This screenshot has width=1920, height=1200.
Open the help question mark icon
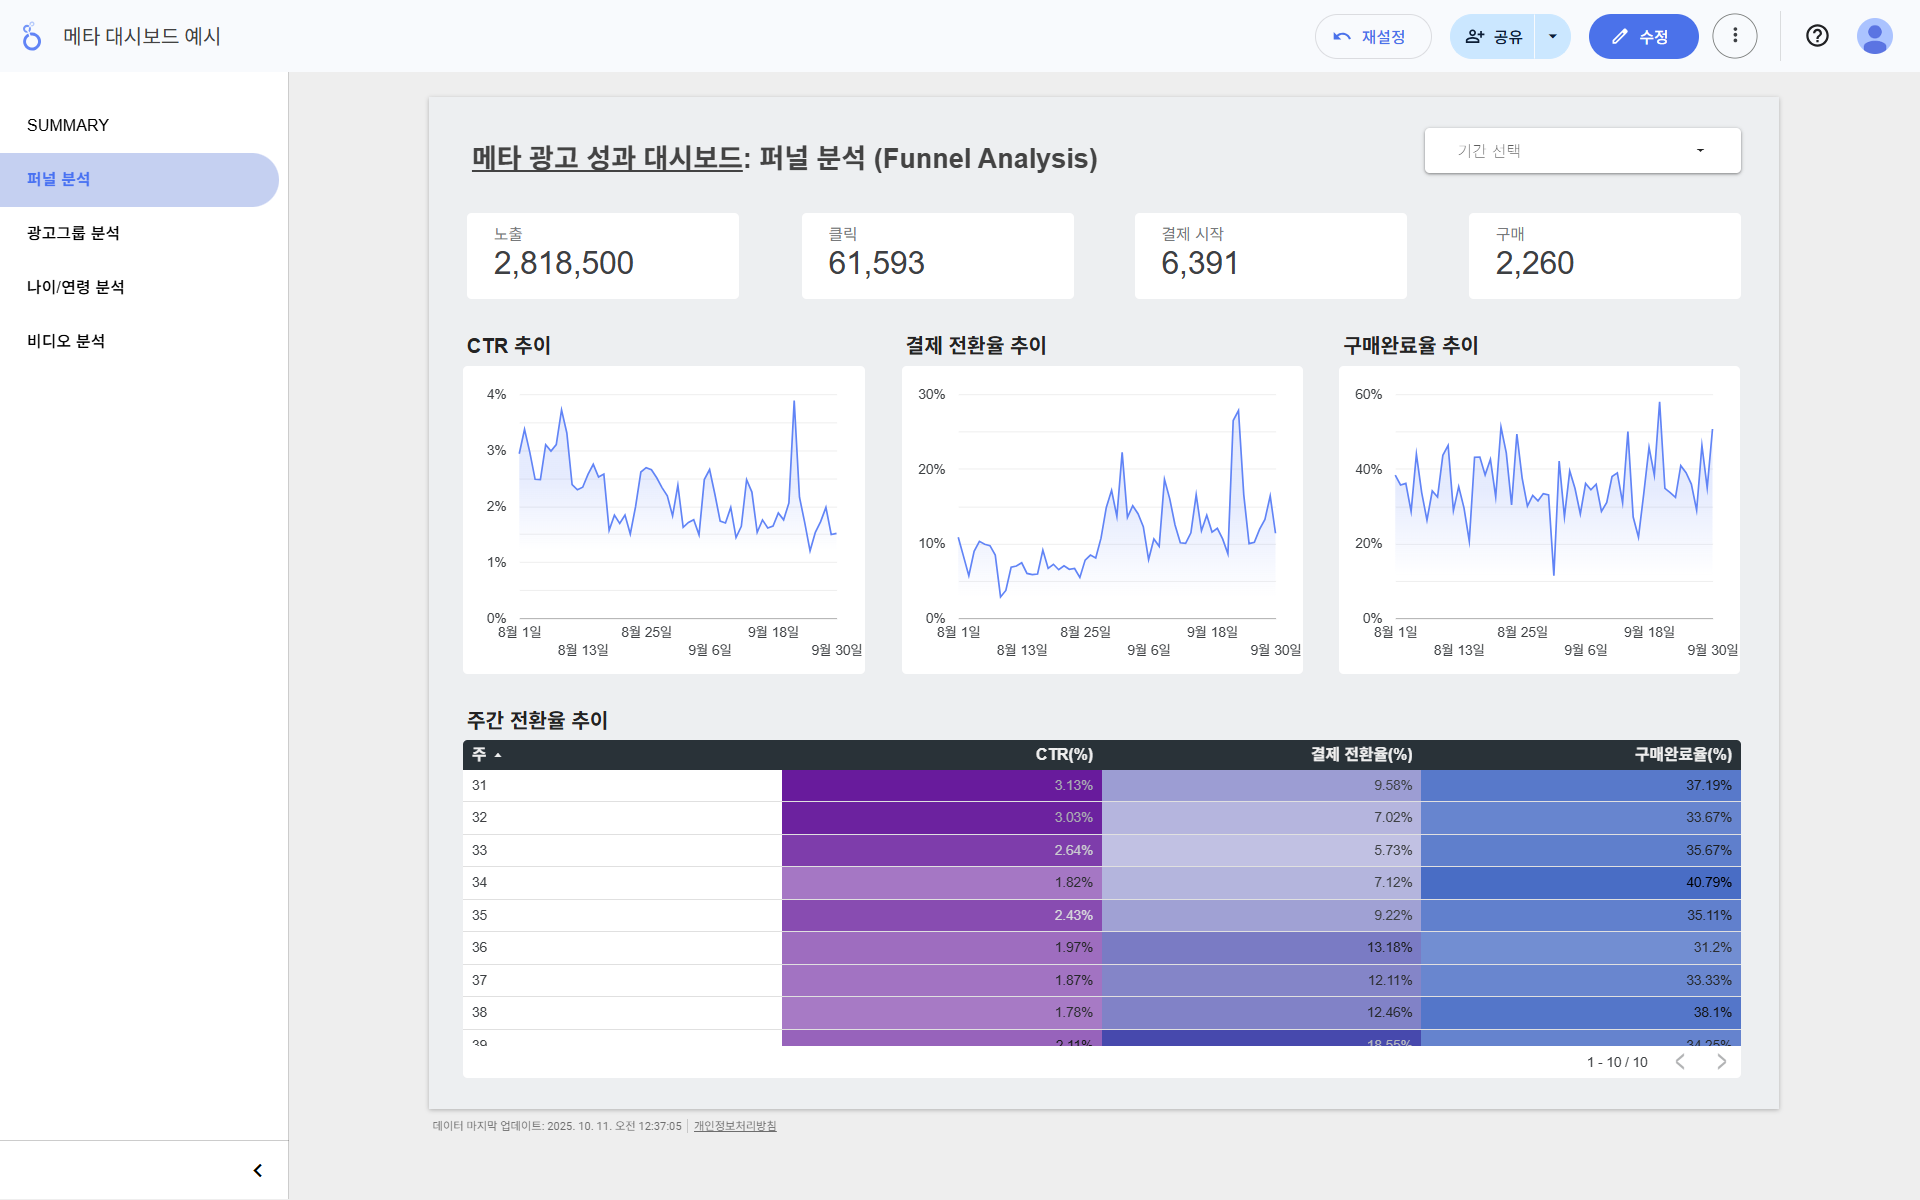pyautogui.click(x=1816, y=37)
